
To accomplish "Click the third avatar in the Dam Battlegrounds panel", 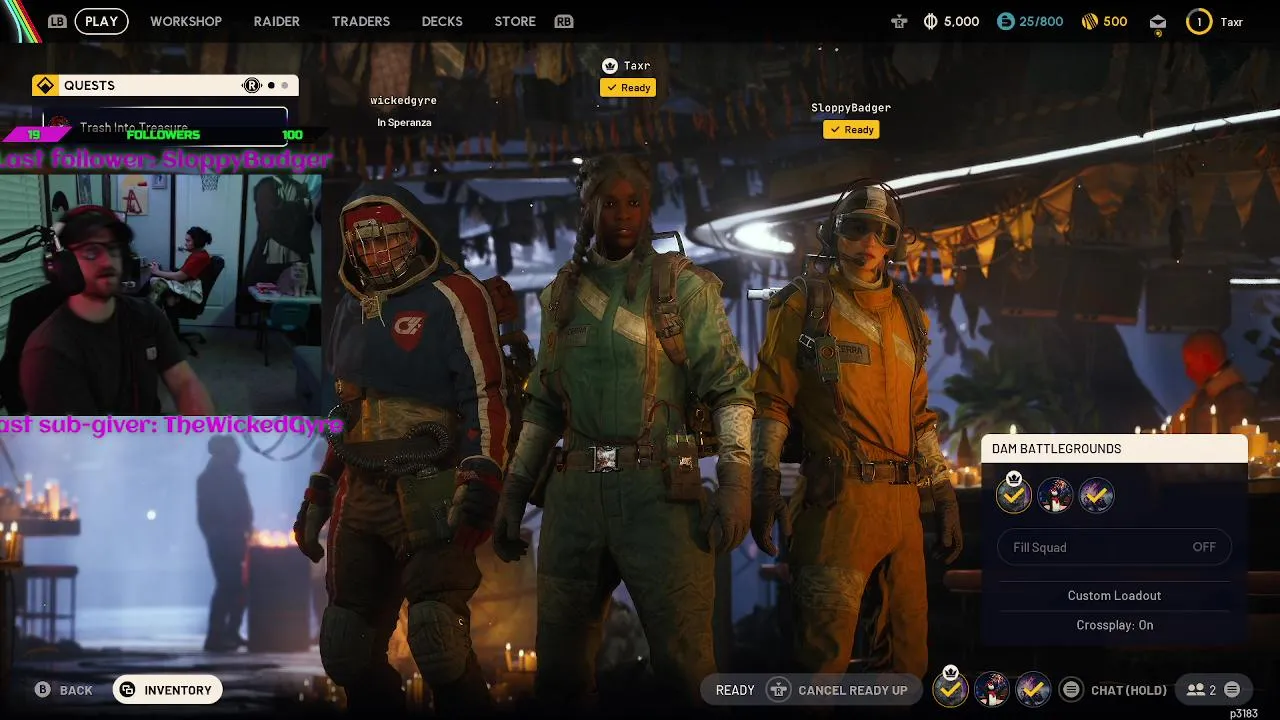I will [x=1096, y=495].
